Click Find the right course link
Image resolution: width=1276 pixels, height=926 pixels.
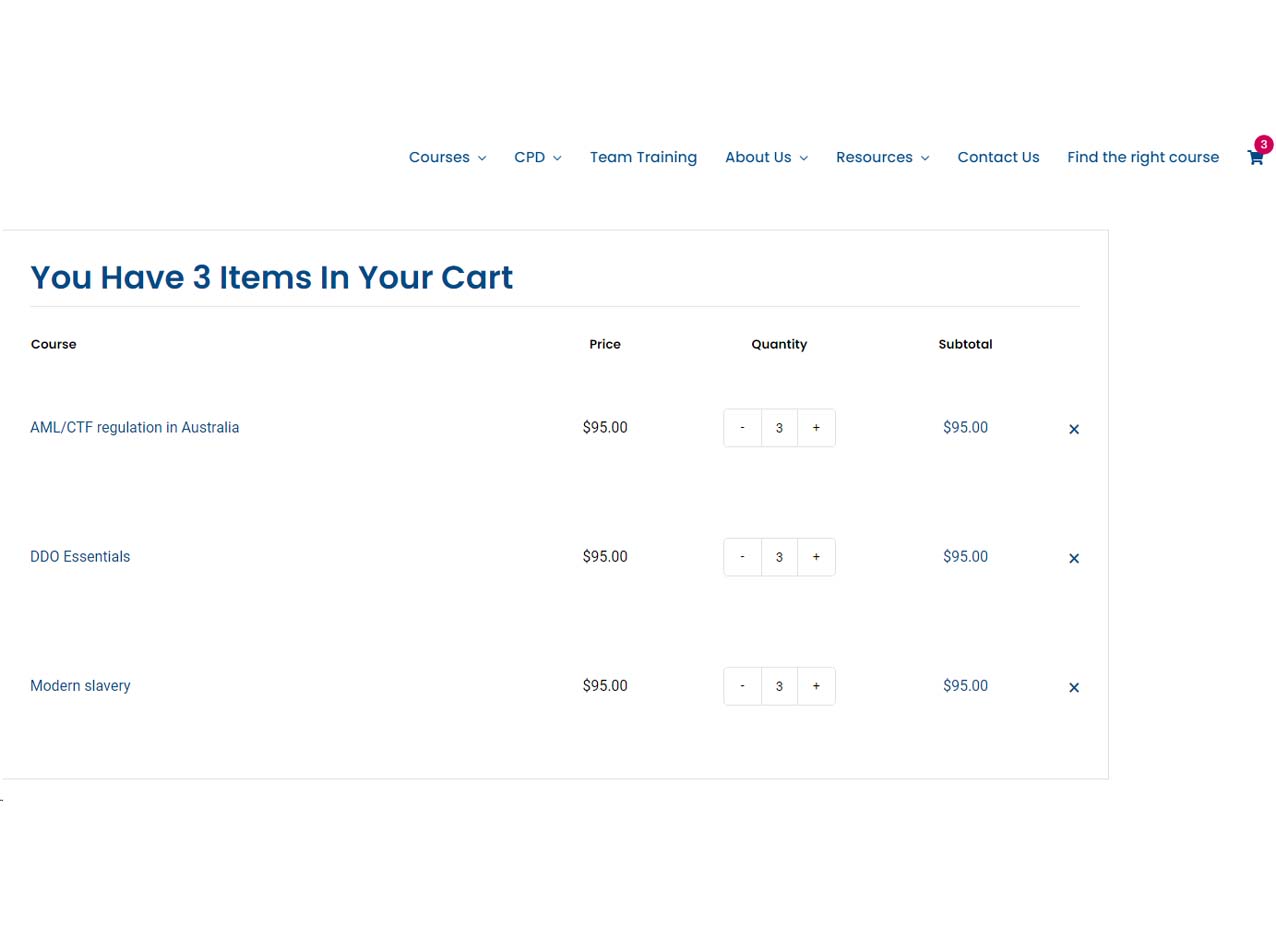pos(1142,157)
